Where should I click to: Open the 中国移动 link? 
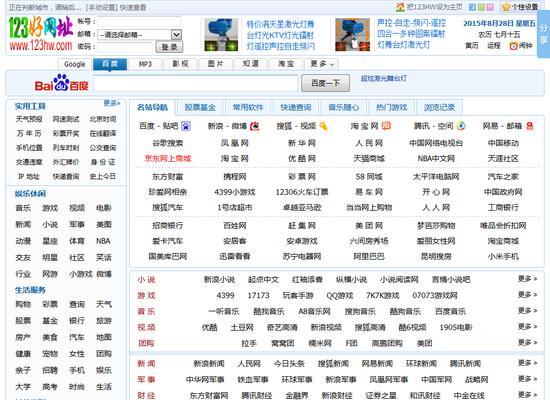point(503,143)
